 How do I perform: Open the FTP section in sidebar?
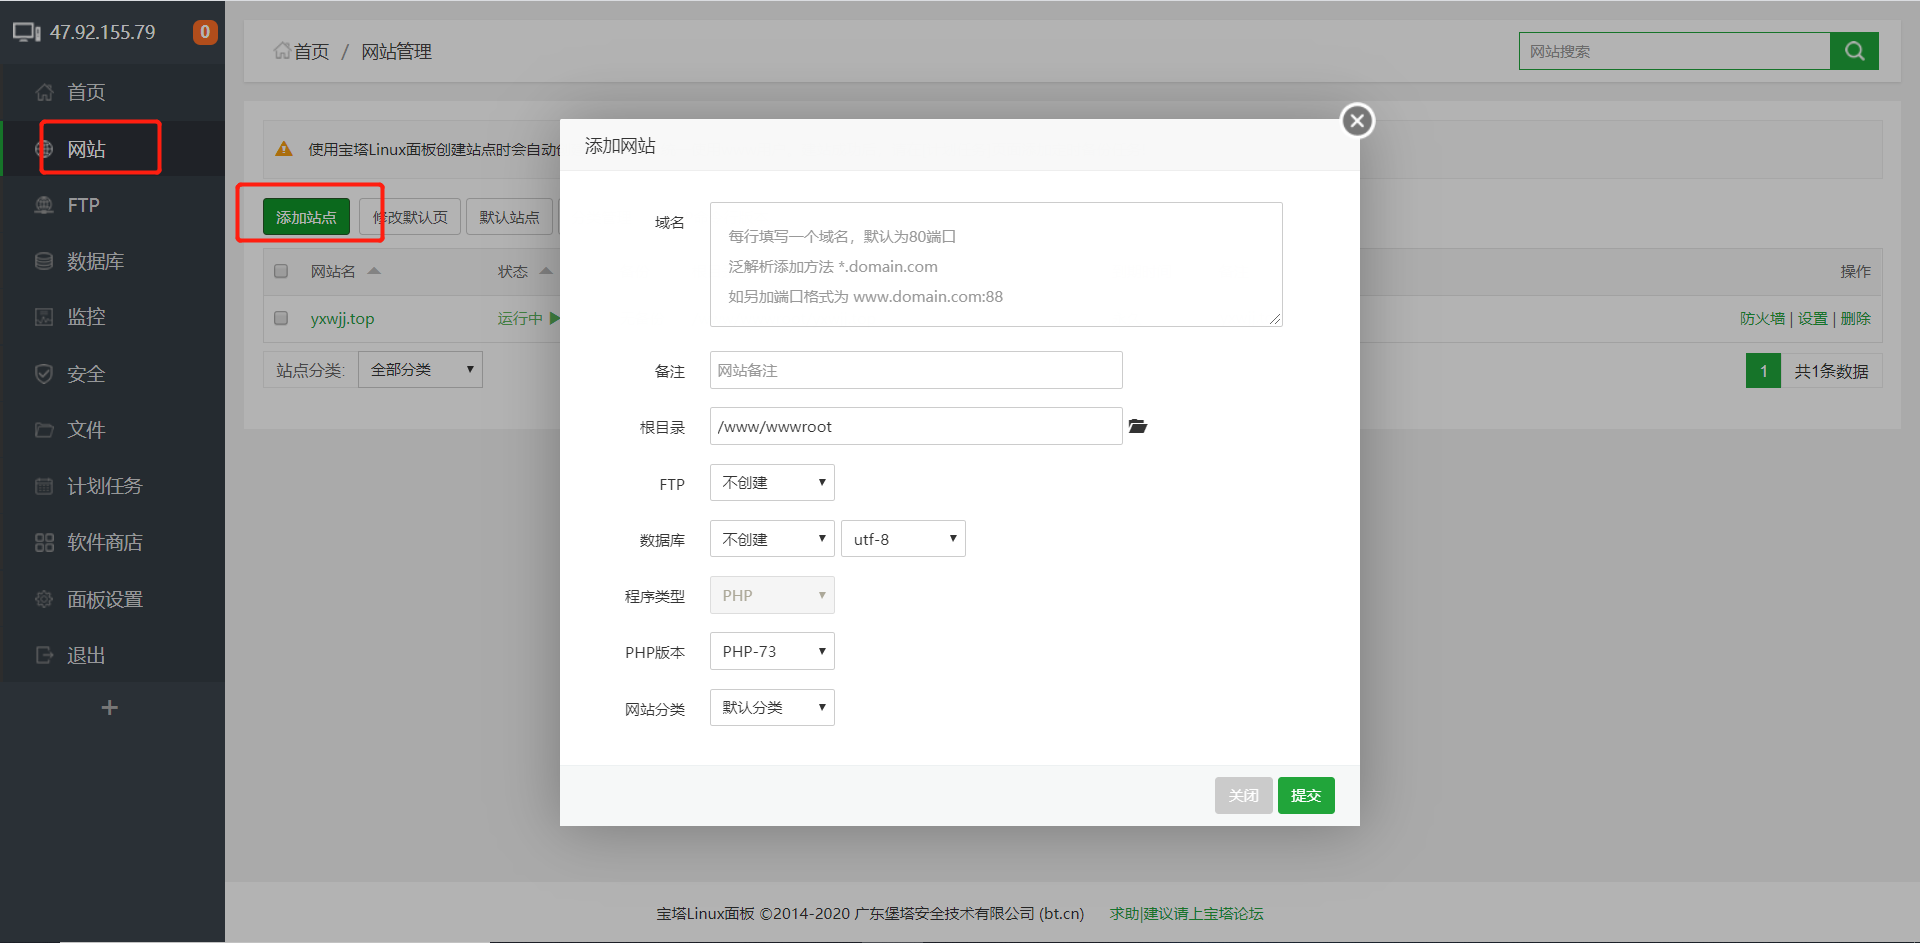(82, 204)
